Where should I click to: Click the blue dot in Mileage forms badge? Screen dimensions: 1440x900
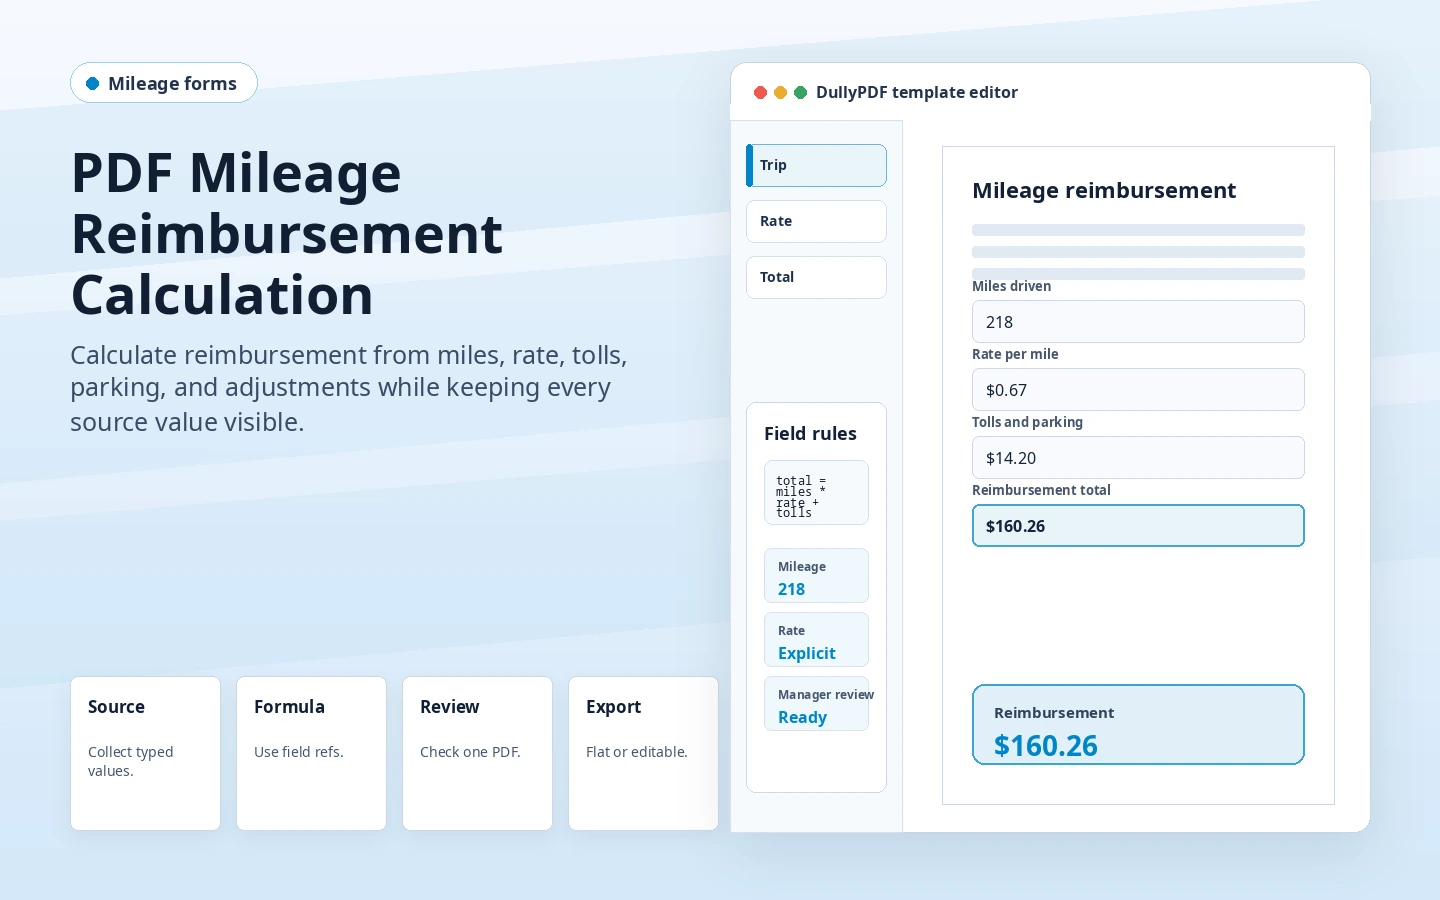(93, 84)
